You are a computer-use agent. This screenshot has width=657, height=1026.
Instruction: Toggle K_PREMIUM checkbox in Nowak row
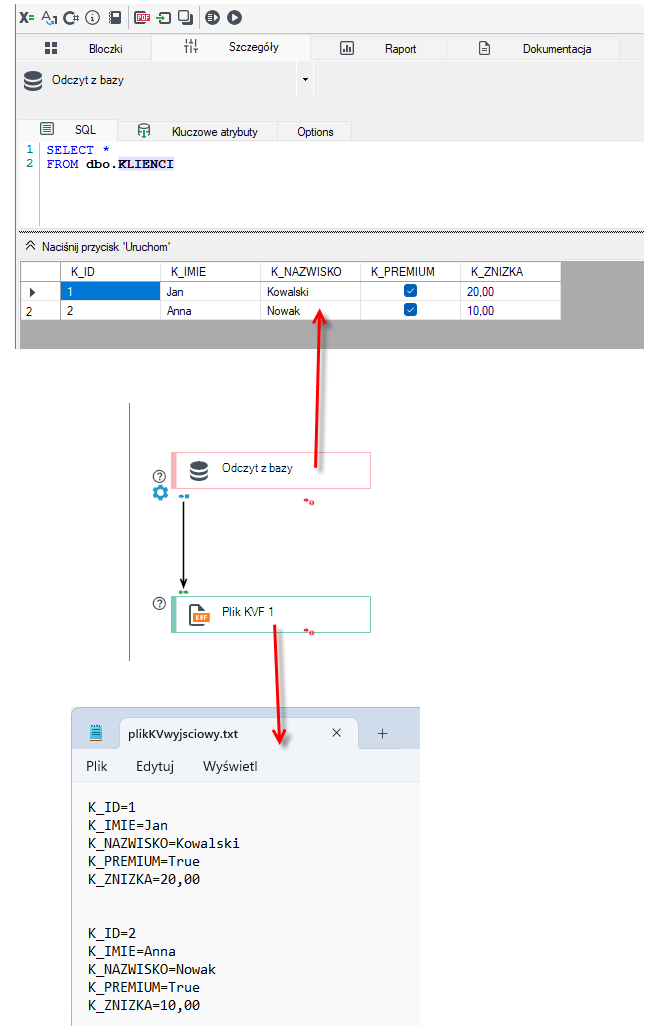[410, 310]
